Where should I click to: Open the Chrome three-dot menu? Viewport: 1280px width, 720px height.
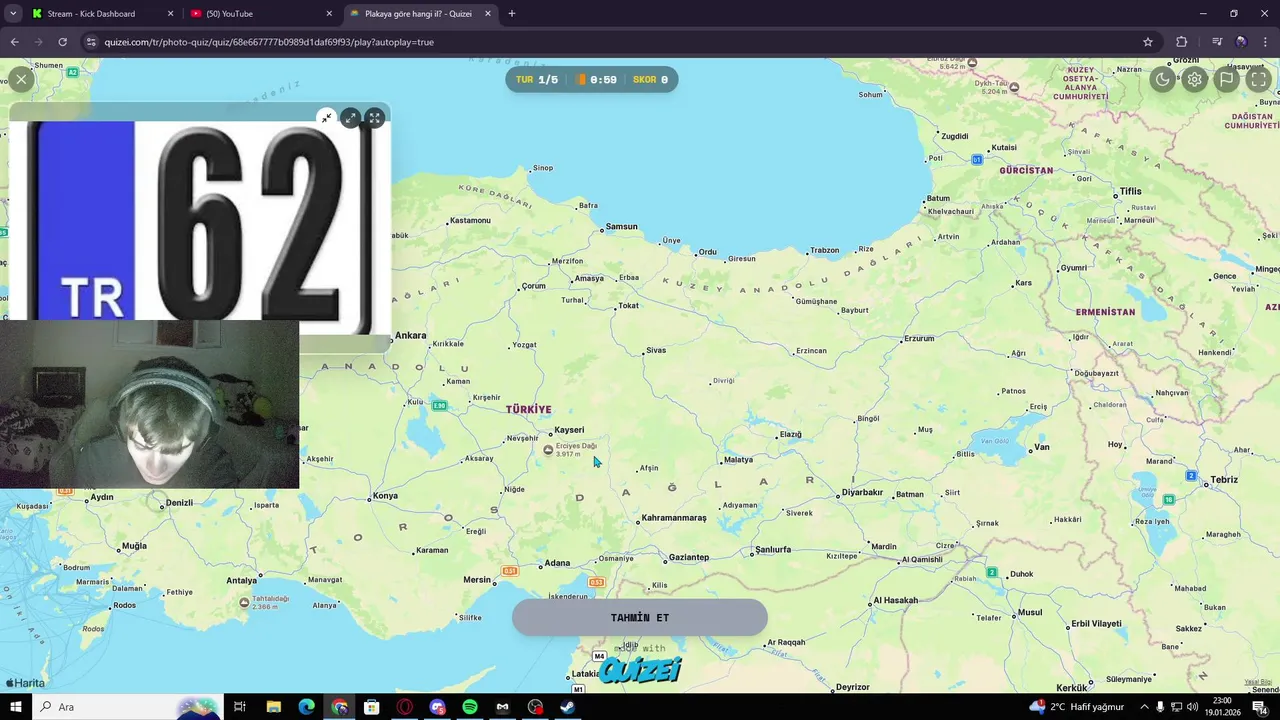[1266, 42]
